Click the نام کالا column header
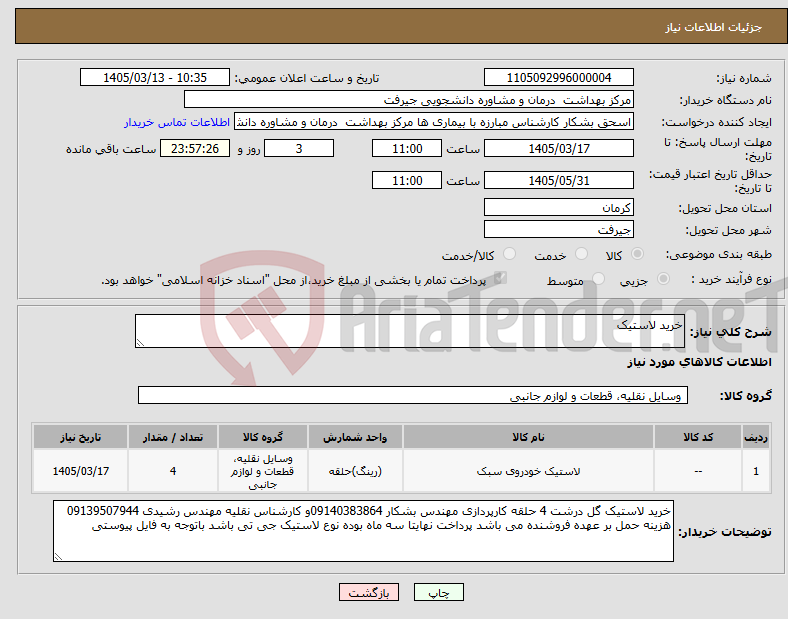788x619 pixels. [528, 437]
